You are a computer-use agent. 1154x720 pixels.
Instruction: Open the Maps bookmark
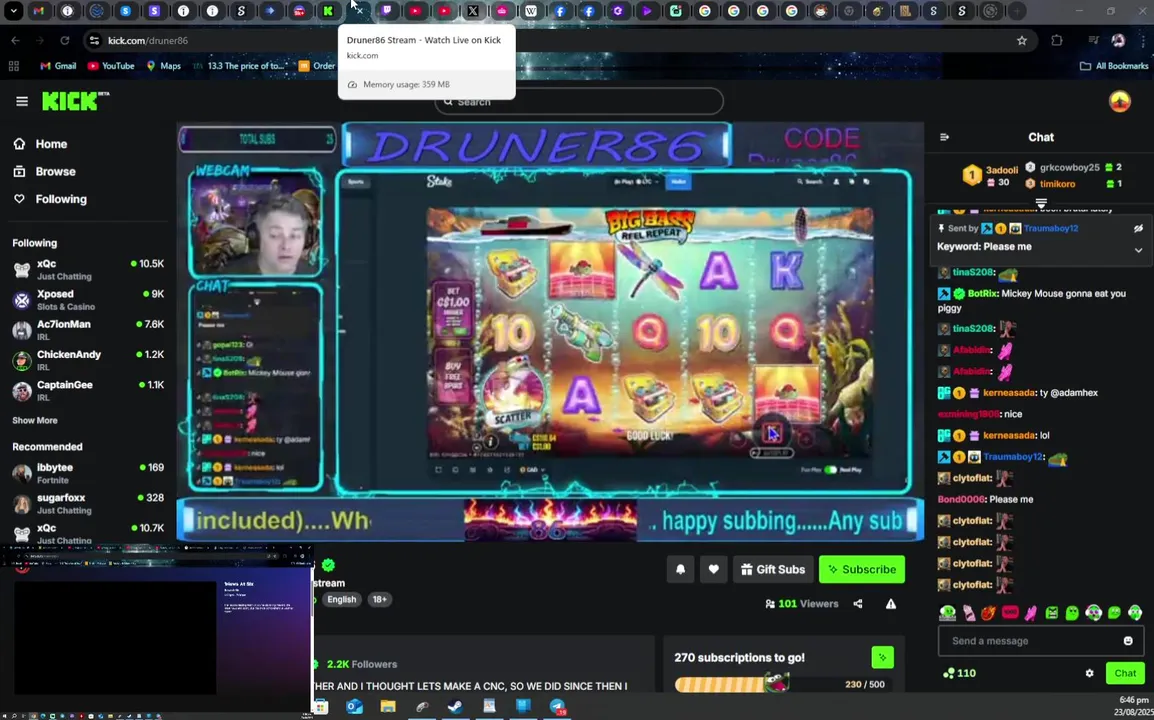163,66
